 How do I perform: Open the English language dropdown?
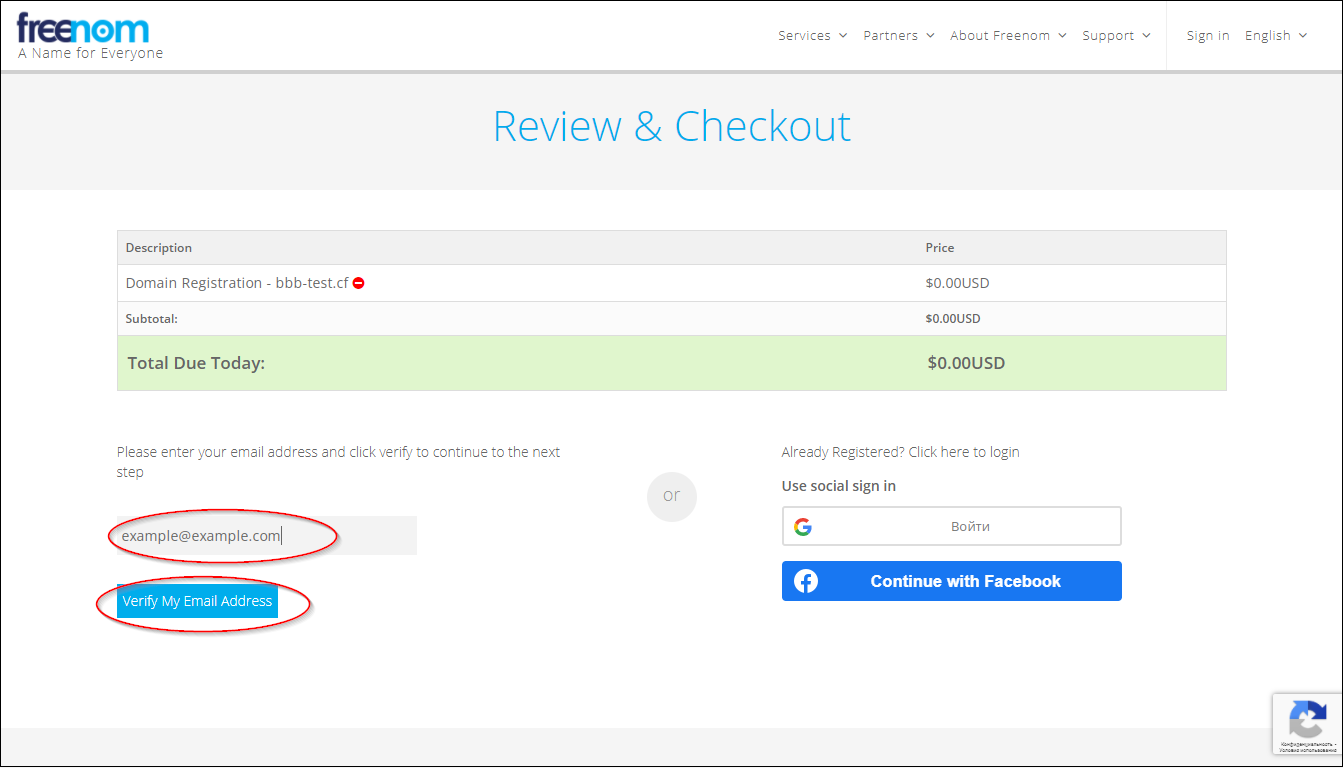point(1276,36)
